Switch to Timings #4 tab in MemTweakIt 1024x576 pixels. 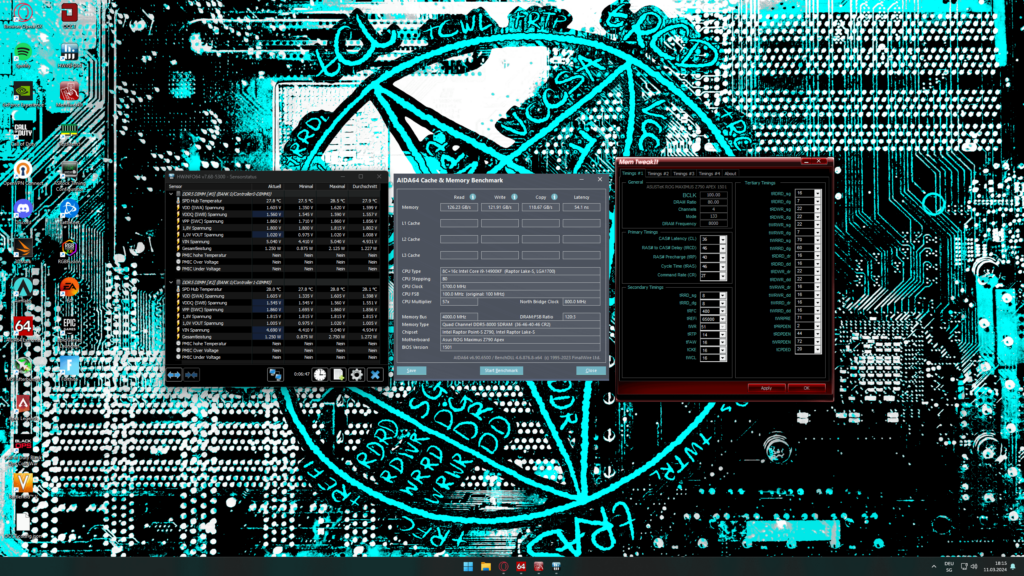[709, 174]
